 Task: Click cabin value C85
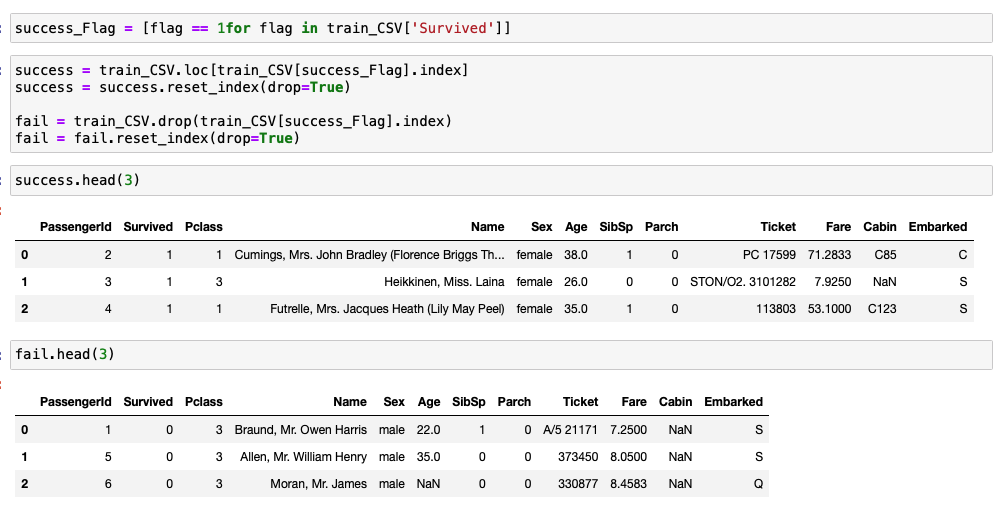click(885, 255)
